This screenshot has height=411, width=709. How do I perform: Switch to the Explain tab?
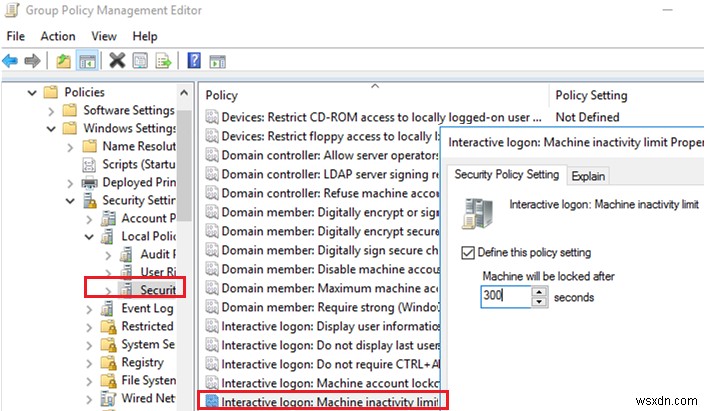(x=588, y=176)
